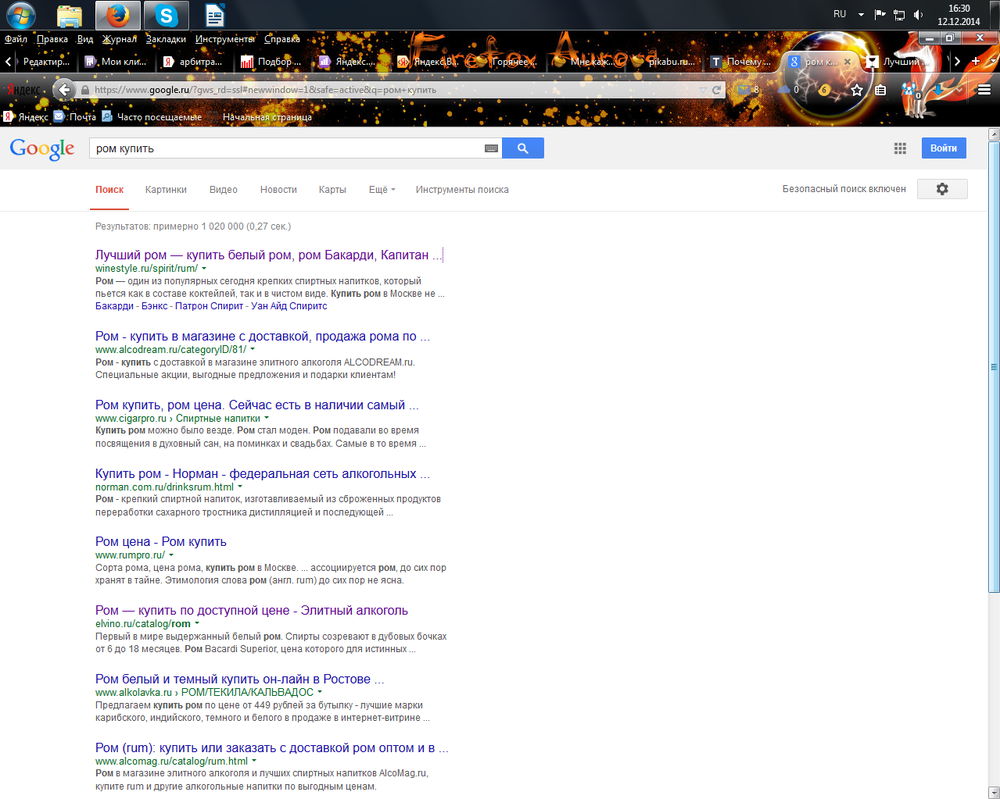Close the active 'ром к...' Google tab
This screenshot has width=1000, height=799.
coord(847,62)
